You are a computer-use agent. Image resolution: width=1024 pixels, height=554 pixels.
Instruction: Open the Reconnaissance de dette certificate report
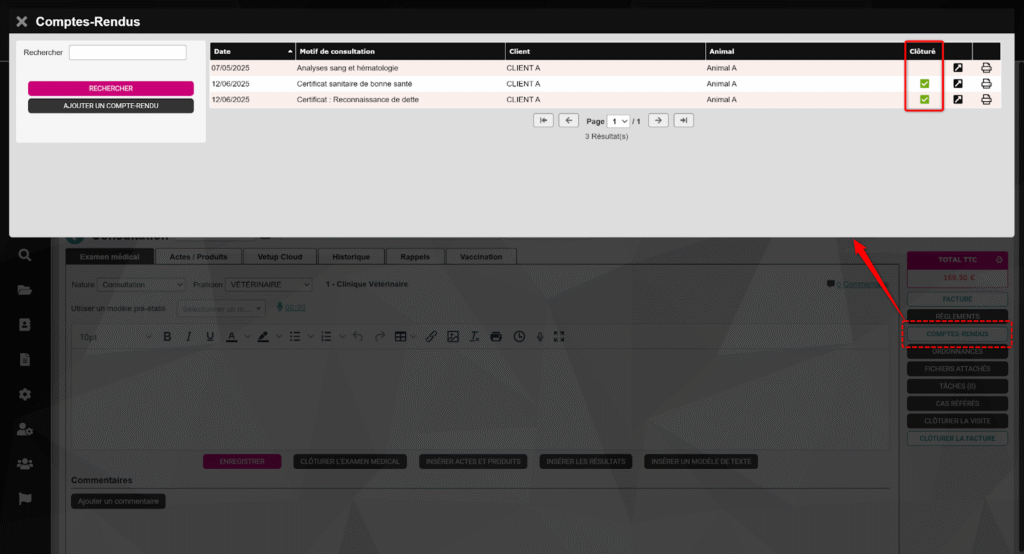pos(957,100)
